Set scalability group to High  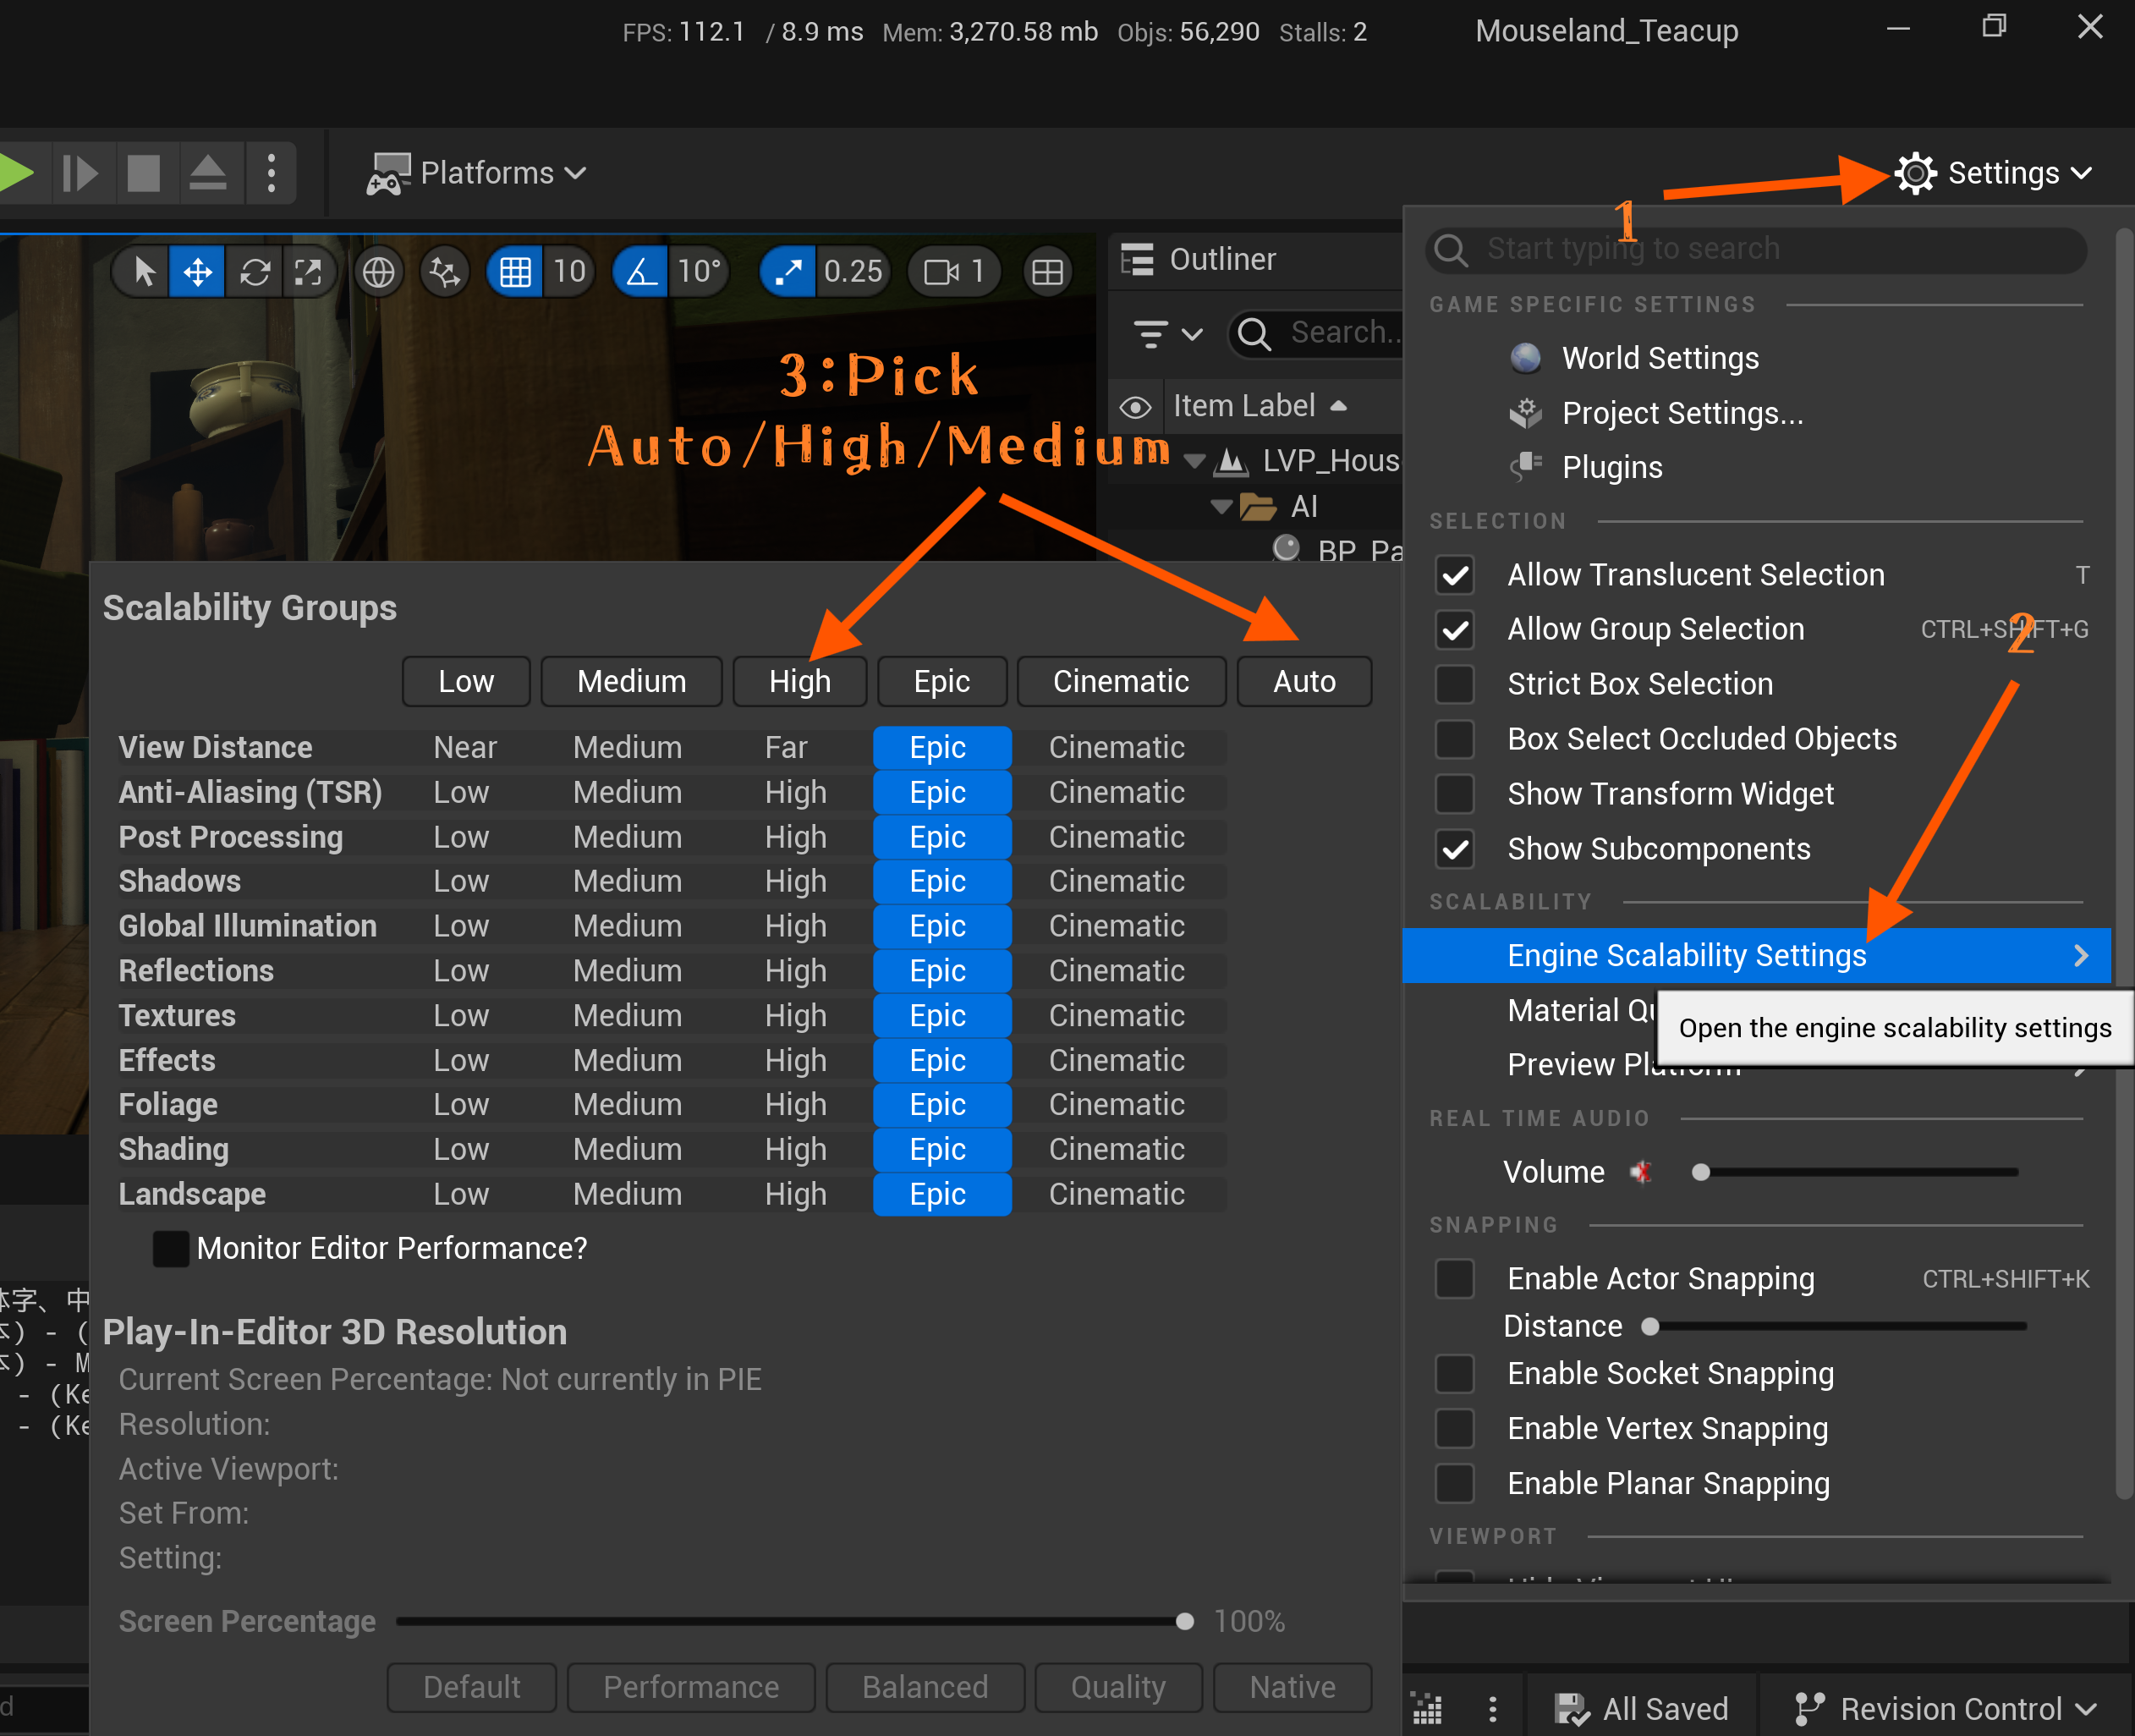800,682
